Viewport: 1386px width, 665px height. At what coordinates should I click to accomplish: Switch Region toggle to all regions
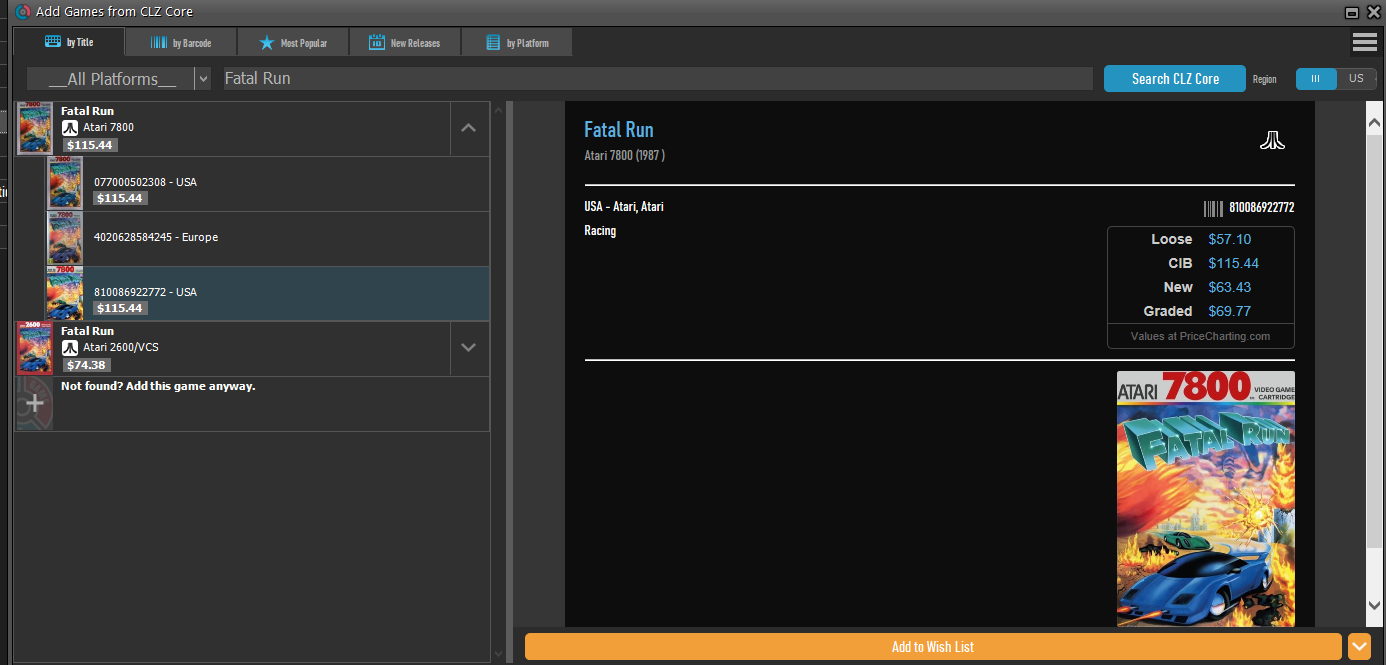[x=1316, y=79]
